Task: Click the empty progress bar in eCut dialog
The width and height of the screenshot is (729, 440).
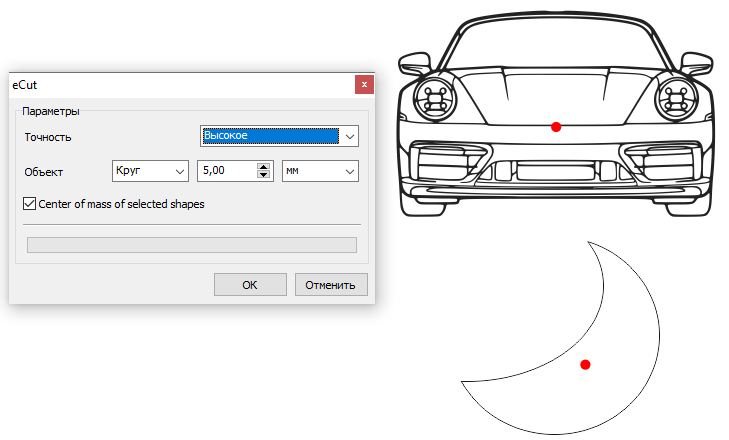Action: pyautogui.click(x=192, y=245)
